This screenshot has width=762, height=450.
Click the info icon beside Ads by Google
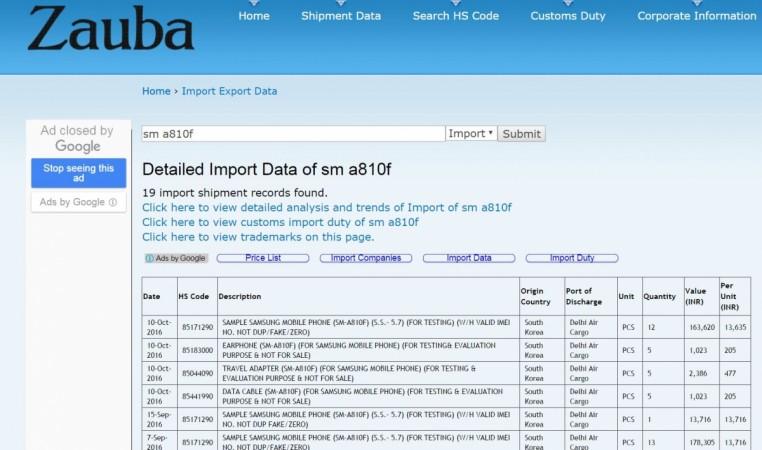112,202
